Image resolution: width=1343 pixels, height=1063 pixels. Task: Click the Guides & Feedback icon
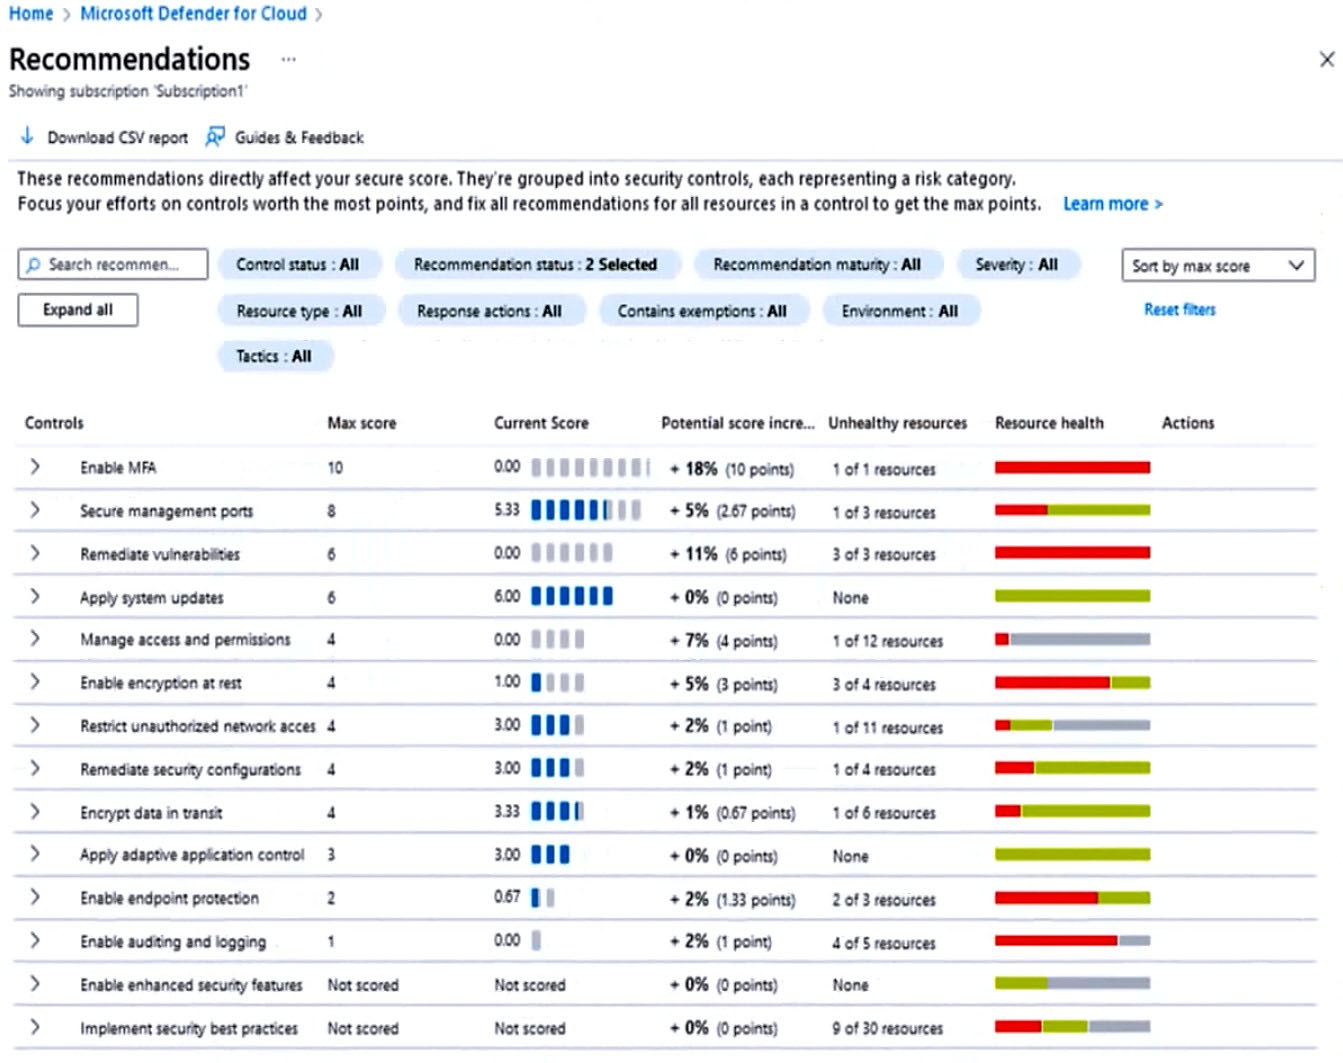215,137
